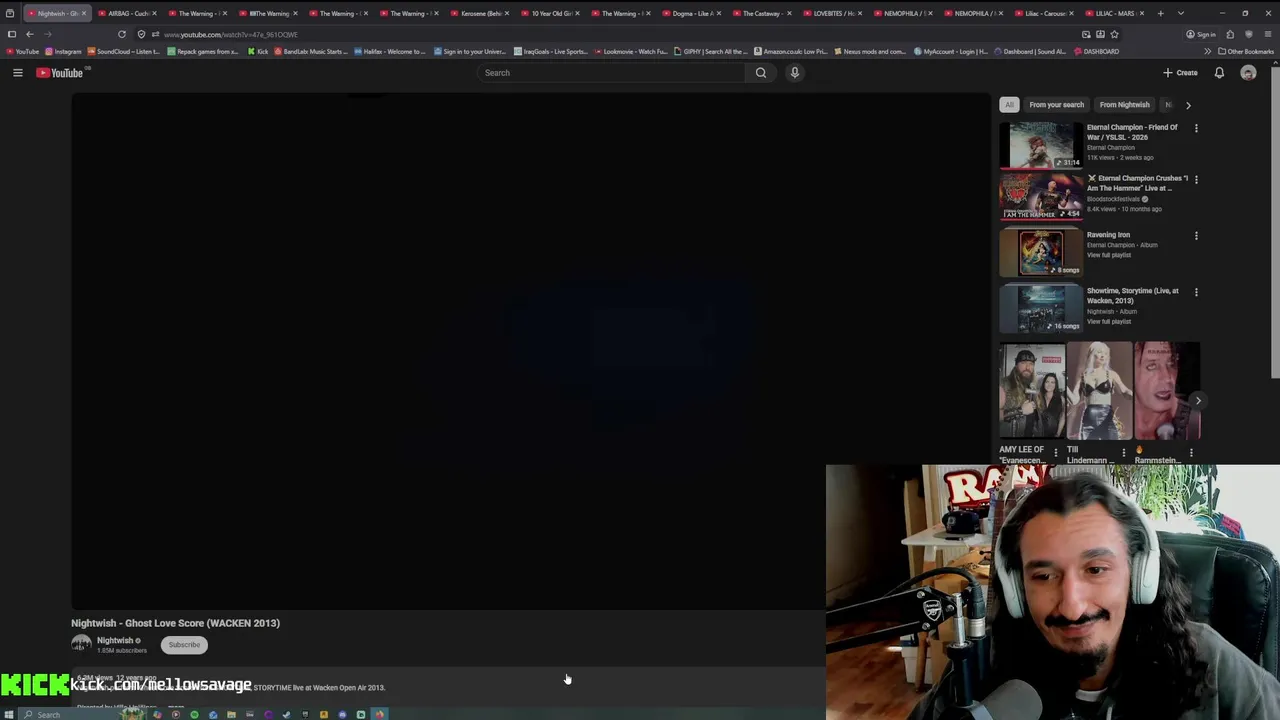Open options for Till Lindemann short
Screen dimensions: 1280x720
pos(1122,453)
